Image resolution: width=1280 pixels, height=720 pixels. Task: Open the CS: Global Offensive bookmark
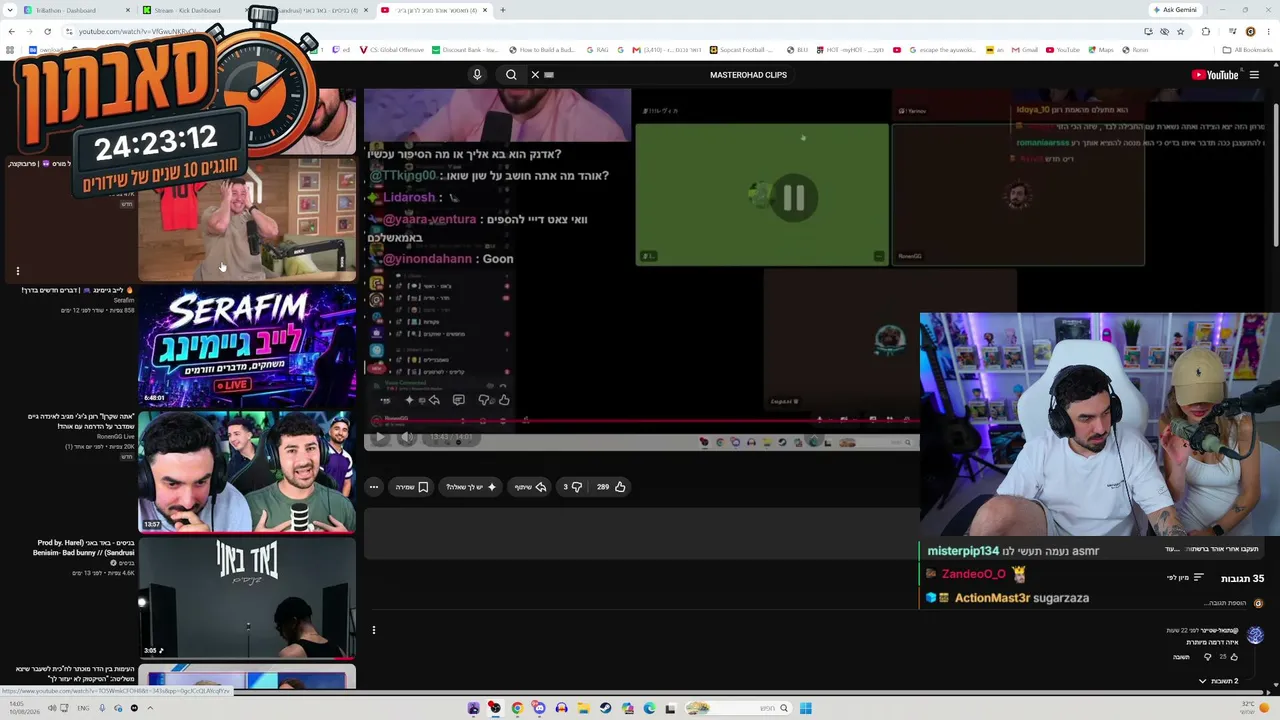click(391, 50)
